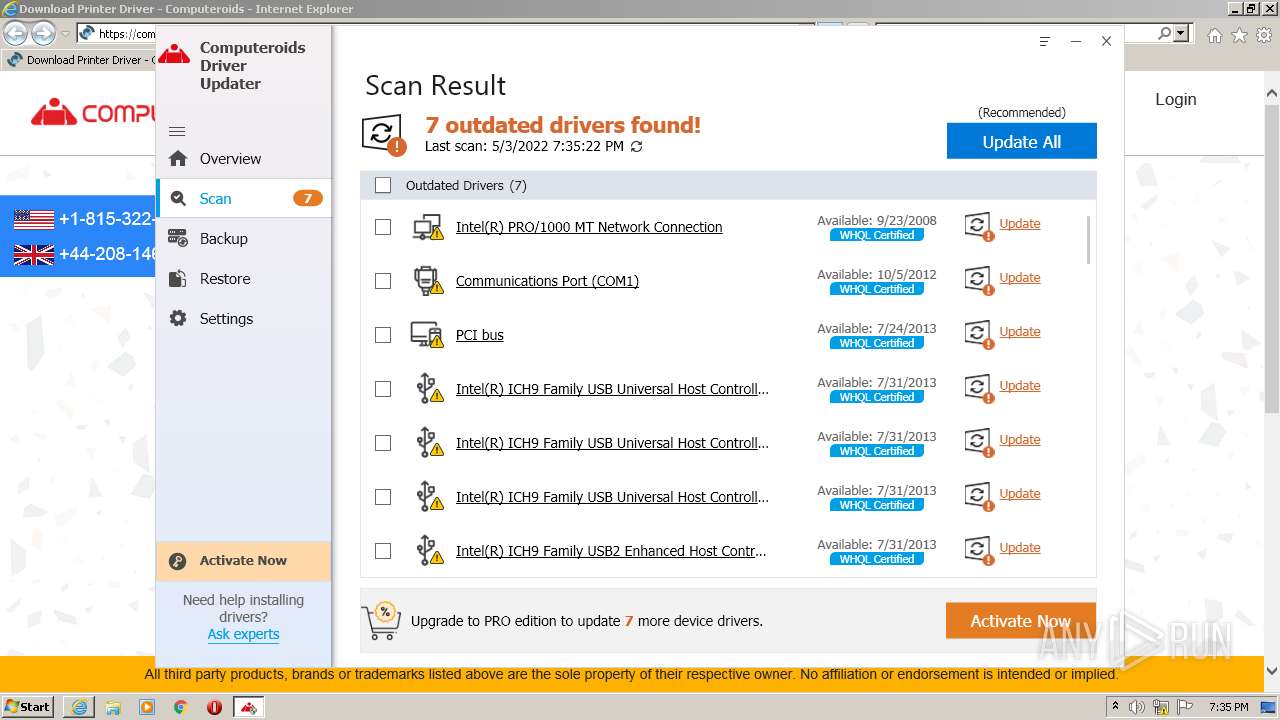This screenshot has width=1280, height=720.
Task: Open the IE search dropdown arrow
Action: click(1181, 33)
